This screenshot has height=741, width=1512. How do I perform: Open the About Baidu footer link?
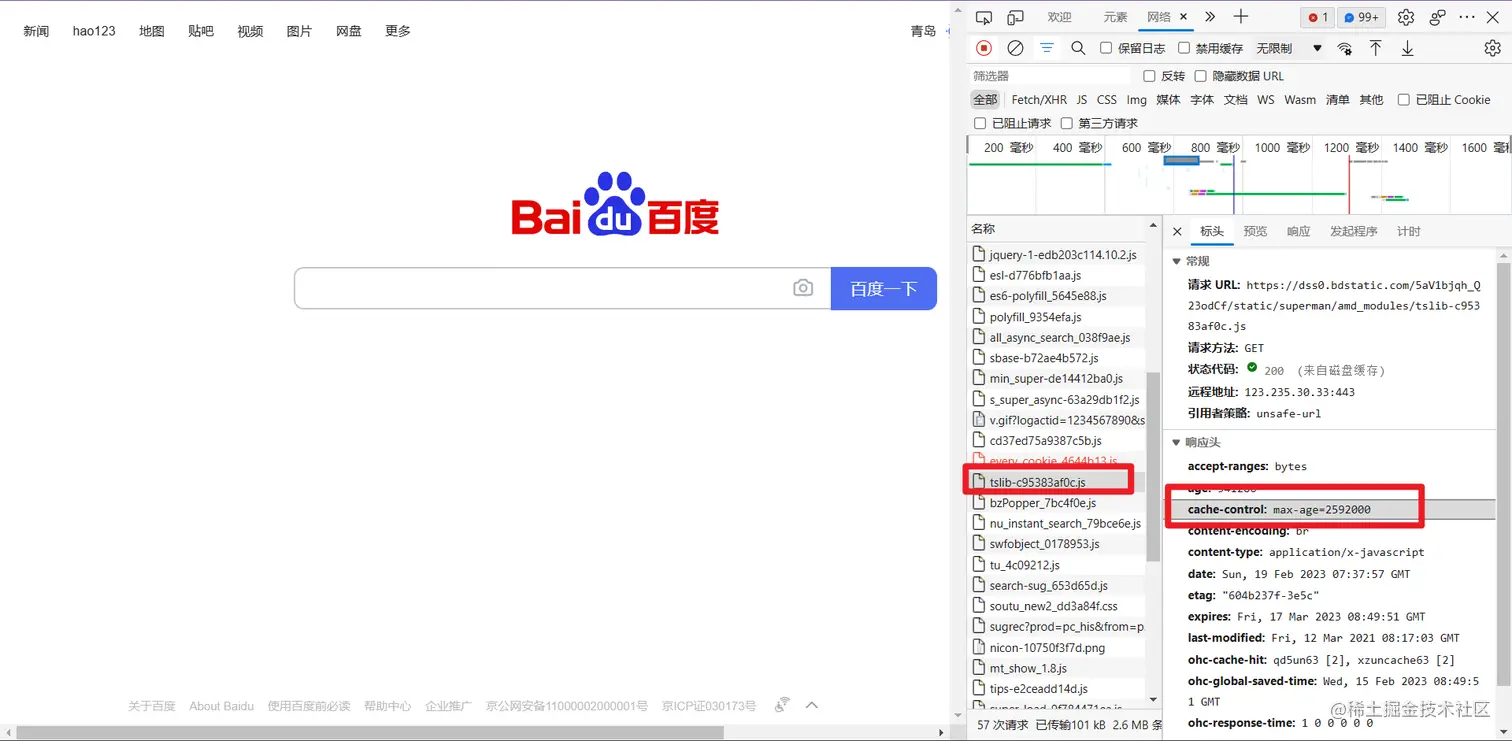point(221,706)
